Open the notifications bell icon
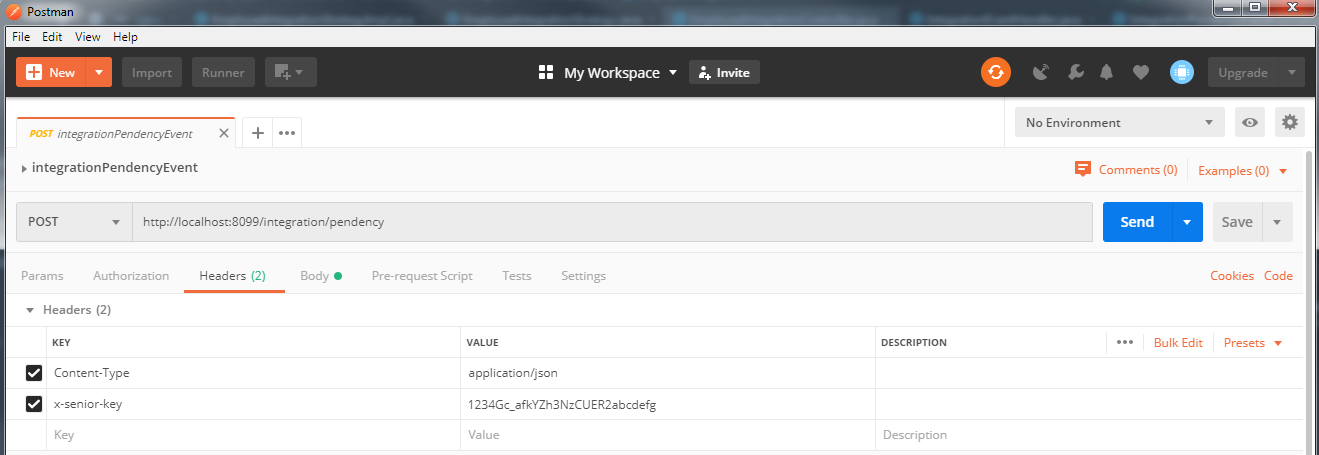This screenshot has width=1319, height=455. [x=1107, y=72]
